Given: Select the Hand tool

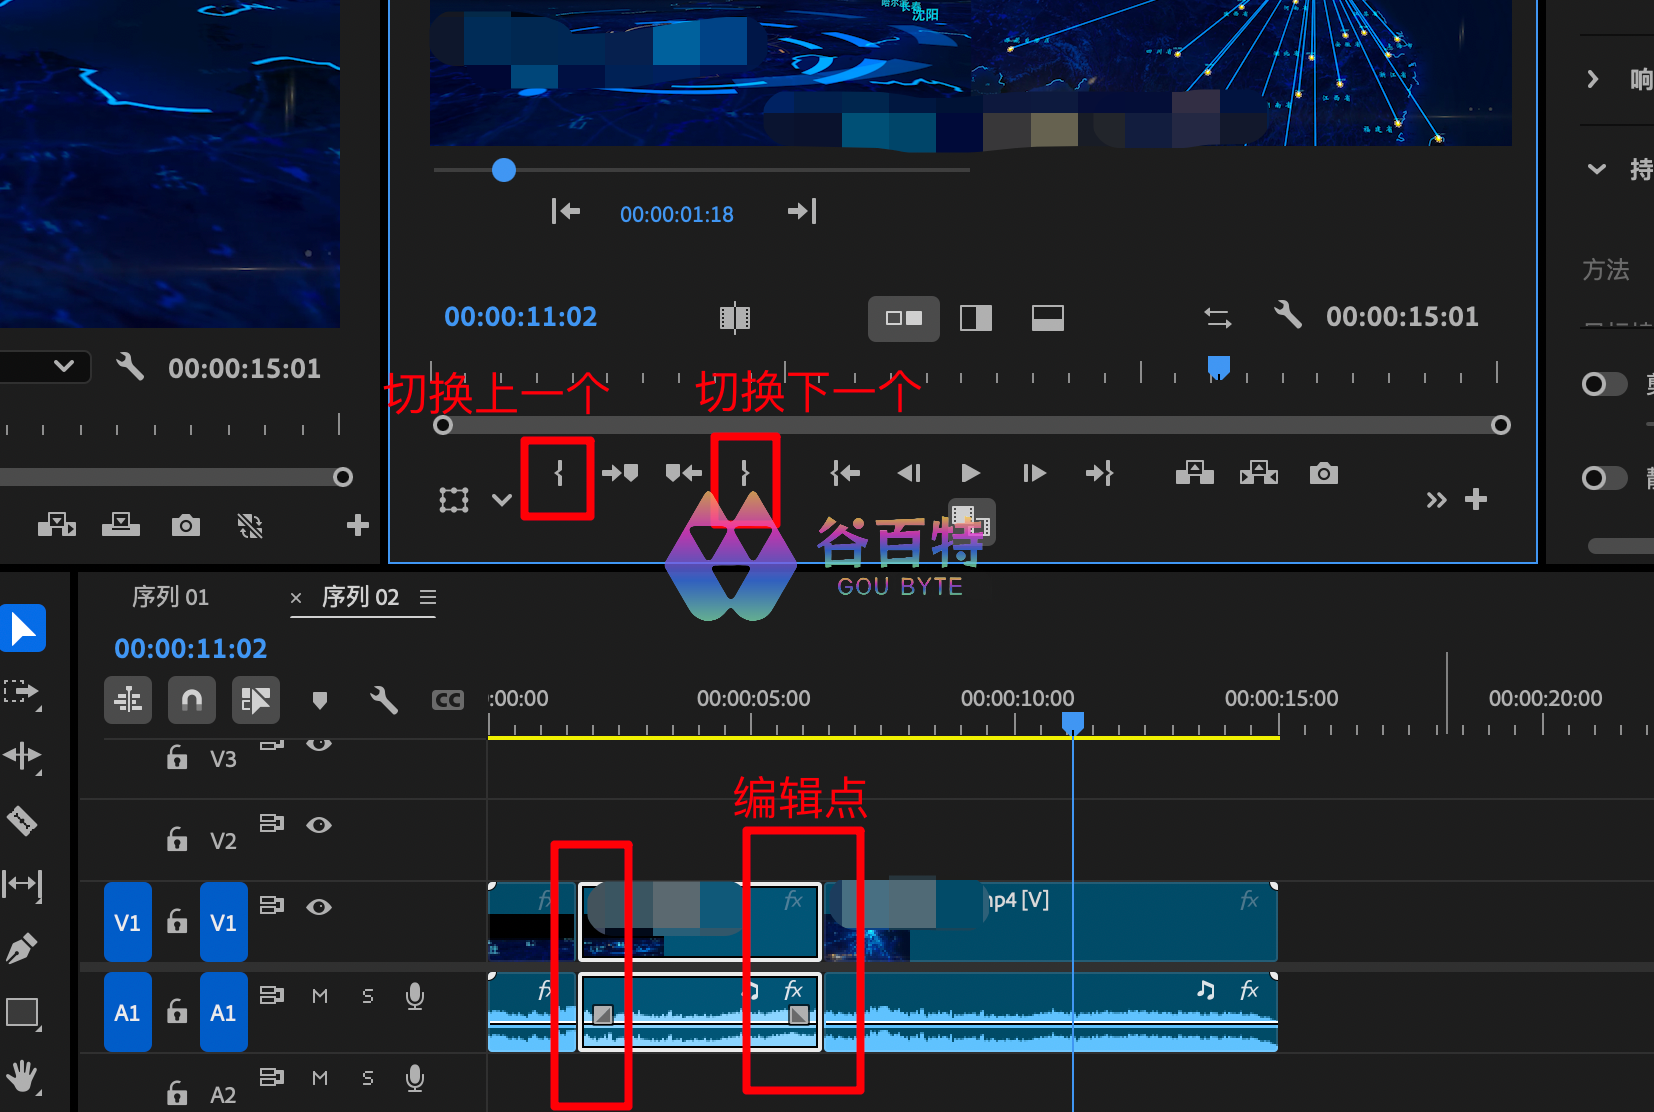Looking at the screenshot, I should click(22, 1077).
